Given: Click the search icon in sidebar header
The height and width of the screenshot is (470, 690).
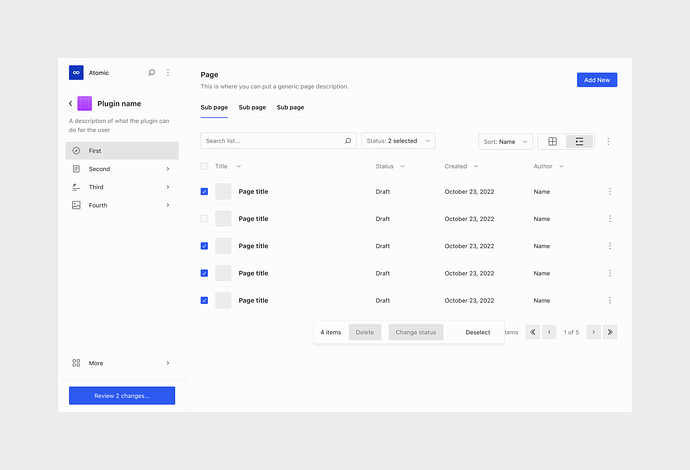Looking at the screenshot, I should (152, 73).
